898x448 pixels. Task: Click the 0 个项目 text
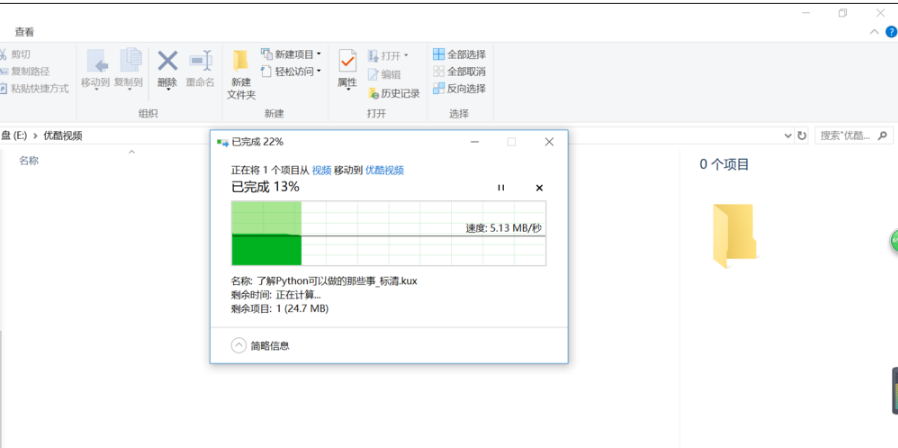(724, 165)
